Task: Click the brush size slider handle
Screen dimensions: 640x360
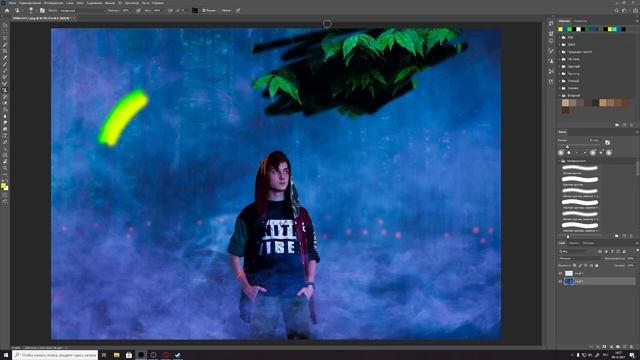Action: (x=567, y=147)
